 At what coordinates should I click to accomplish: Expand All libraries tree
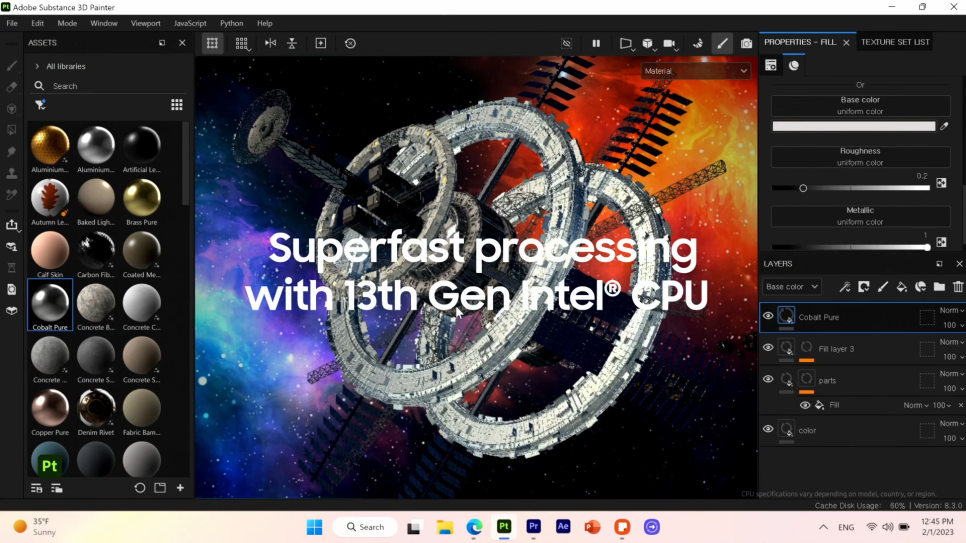coord(37,66)
